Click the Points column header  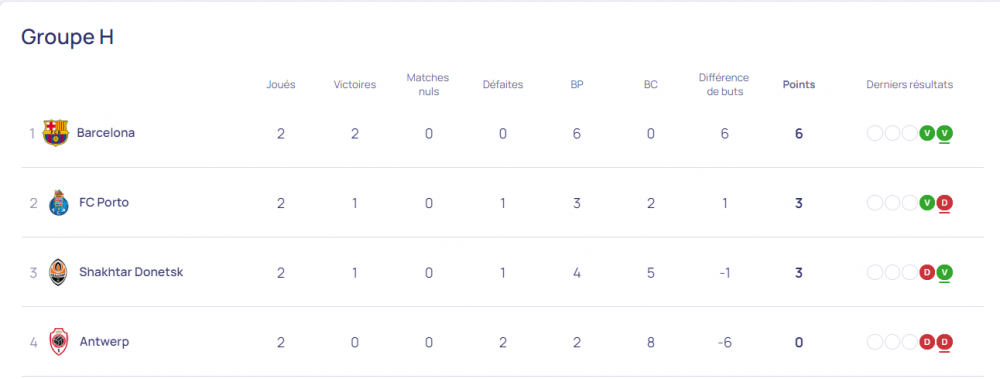tap(798, 84)
